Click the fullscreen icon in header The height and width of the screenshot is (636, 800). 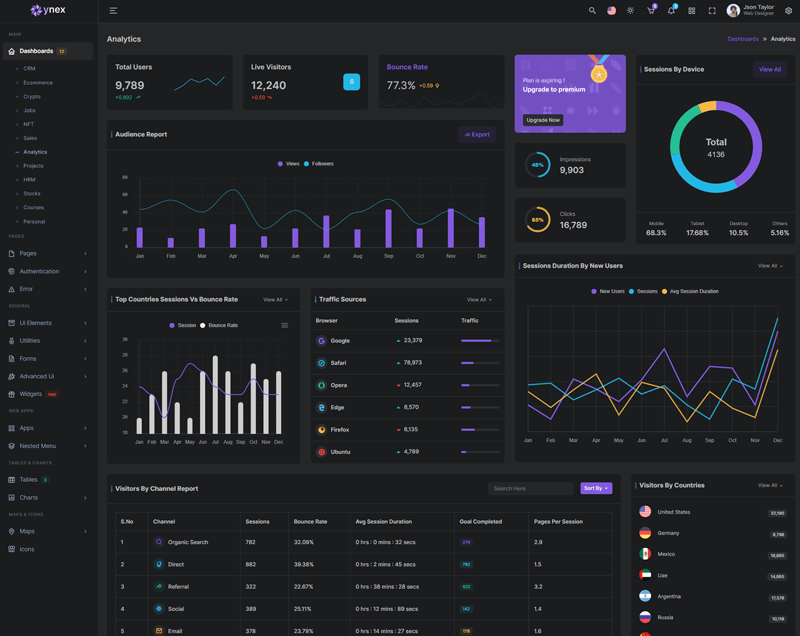[x=712, y=11]
